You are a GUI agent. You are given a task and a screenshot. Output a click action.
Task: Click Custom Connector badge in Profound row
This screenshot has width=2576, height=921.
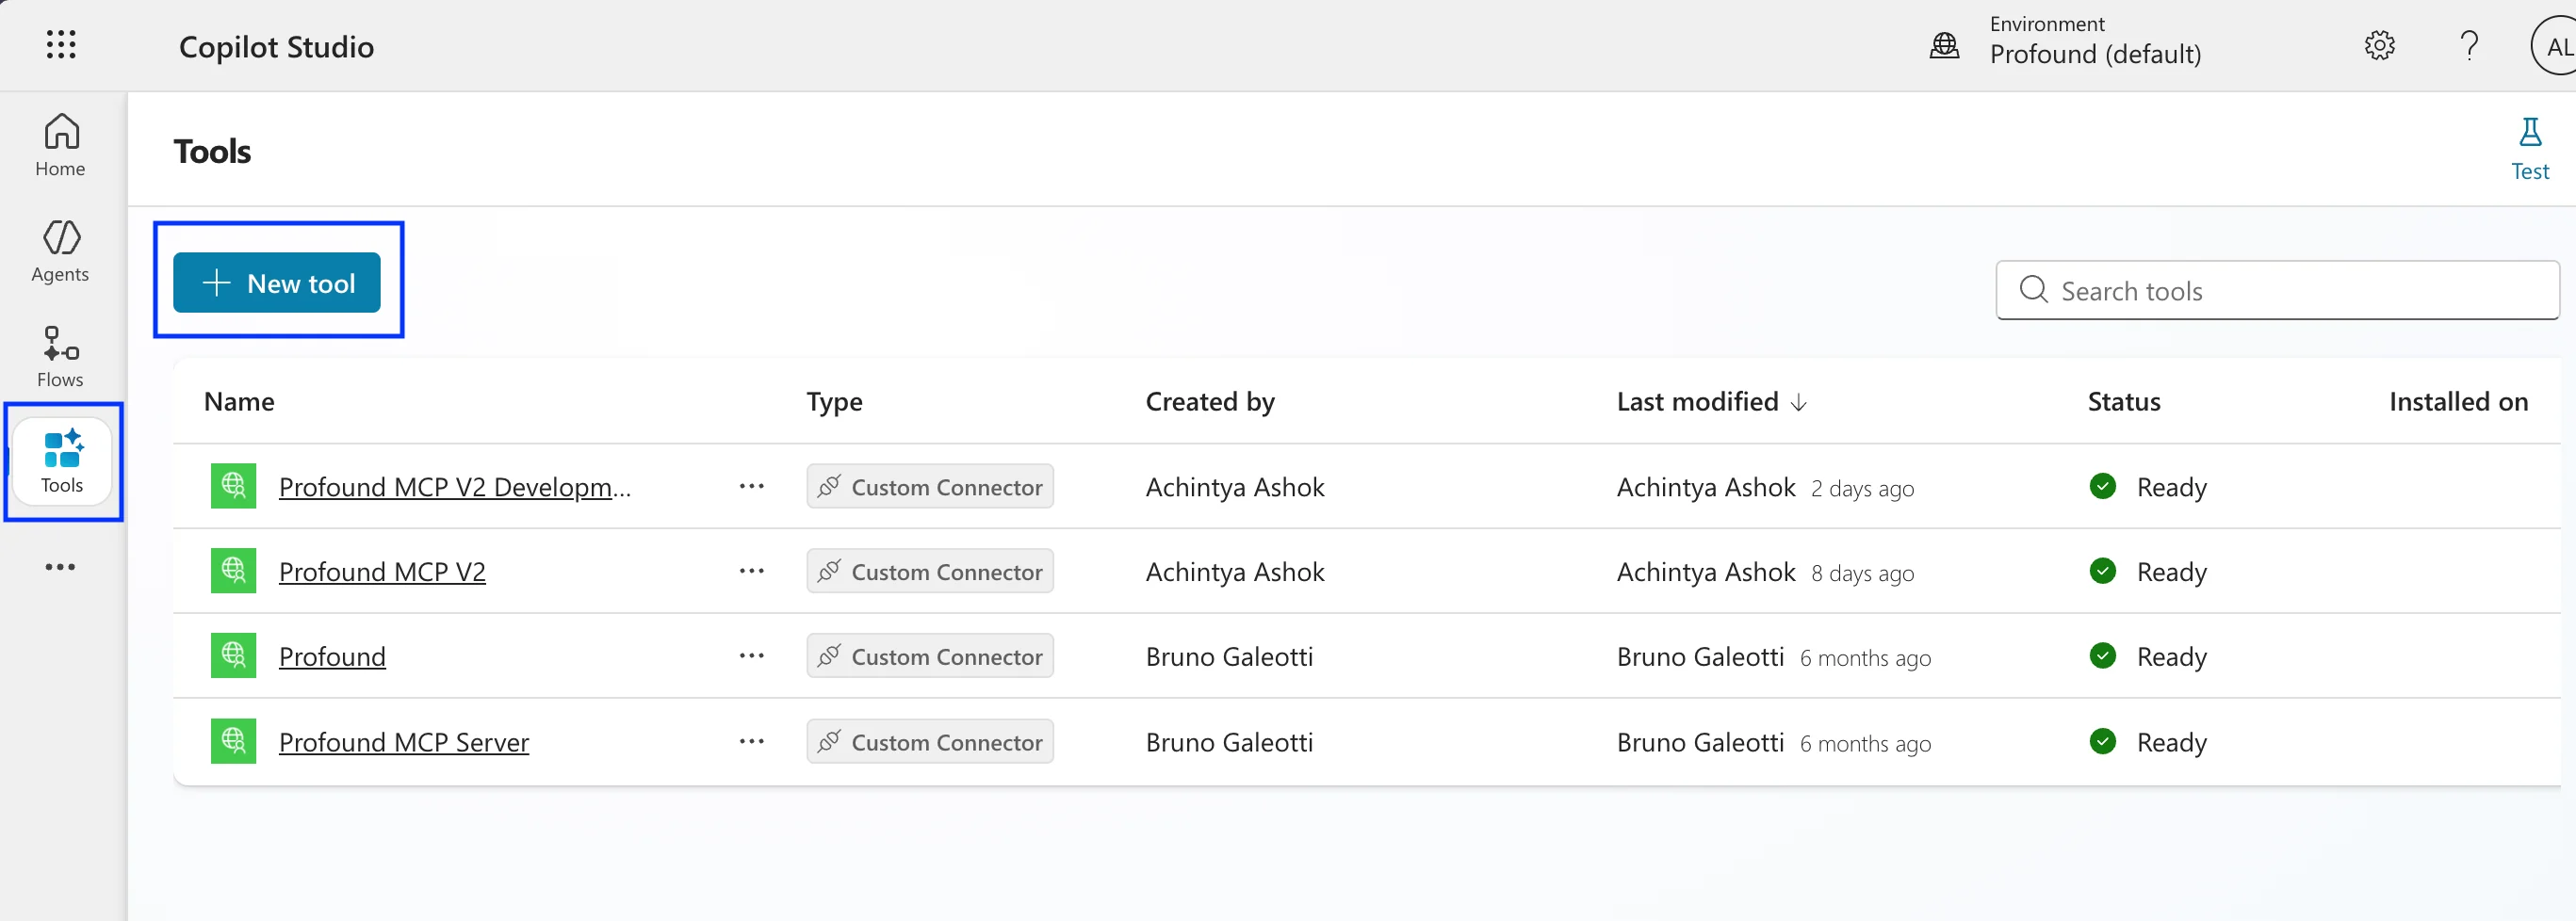(930, 657)
